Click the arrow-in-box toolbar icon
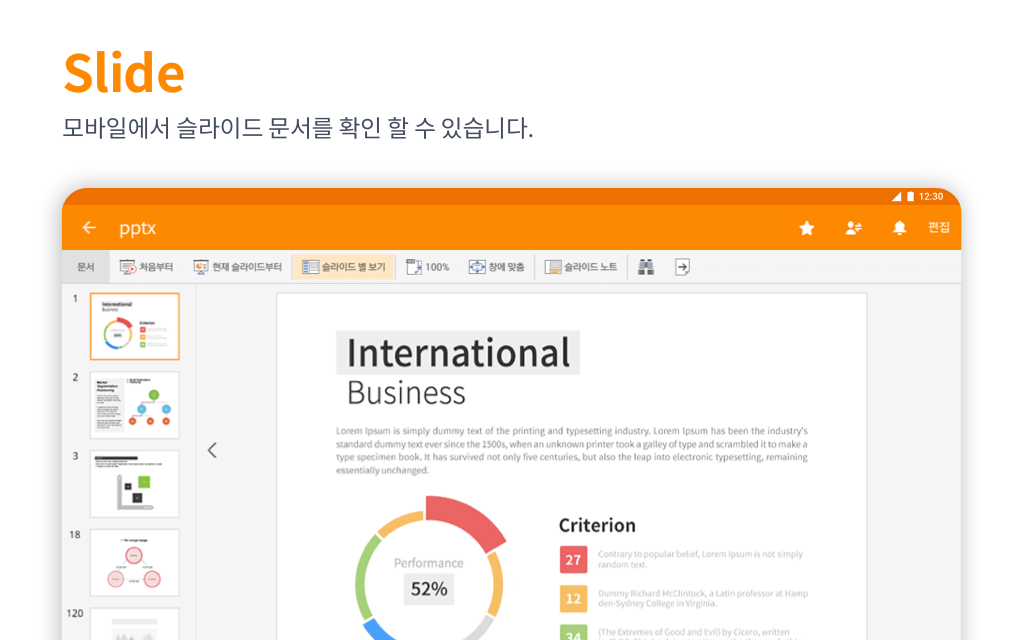 [682, 267]
